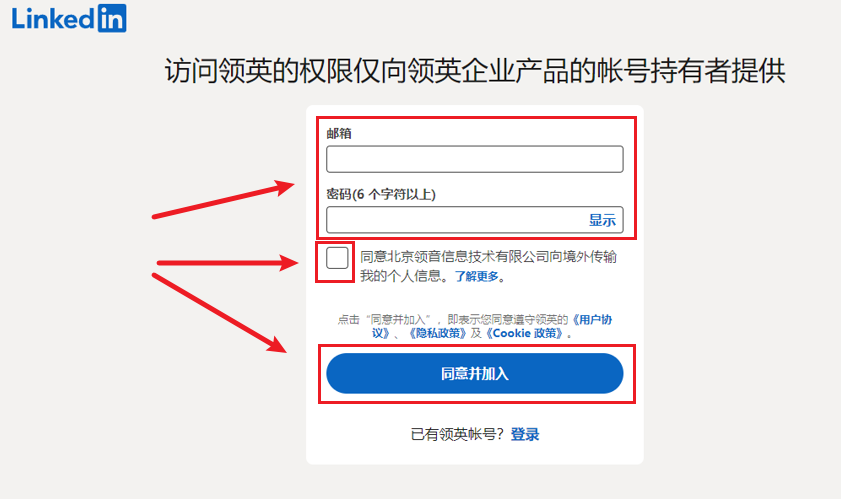Click the red arrow pointing at the checkbox
Viewport: 841px width, 499px height.
click(227, 263)
